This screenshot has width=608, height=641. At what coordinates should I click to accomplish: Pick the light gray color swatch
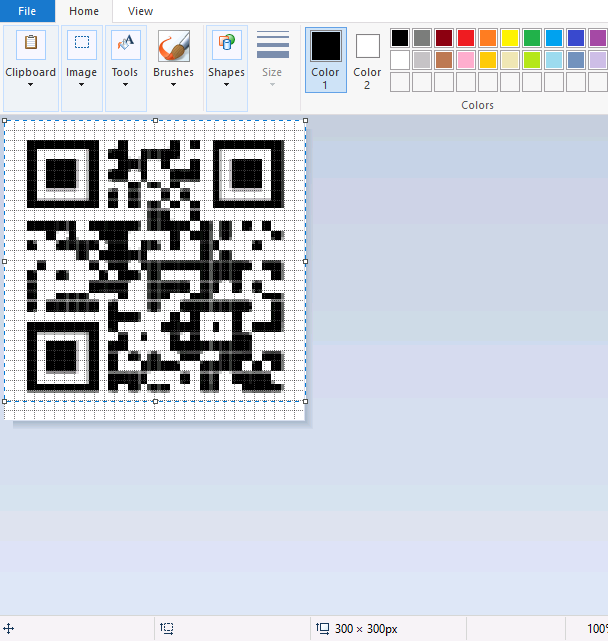(x=422, y=60)
